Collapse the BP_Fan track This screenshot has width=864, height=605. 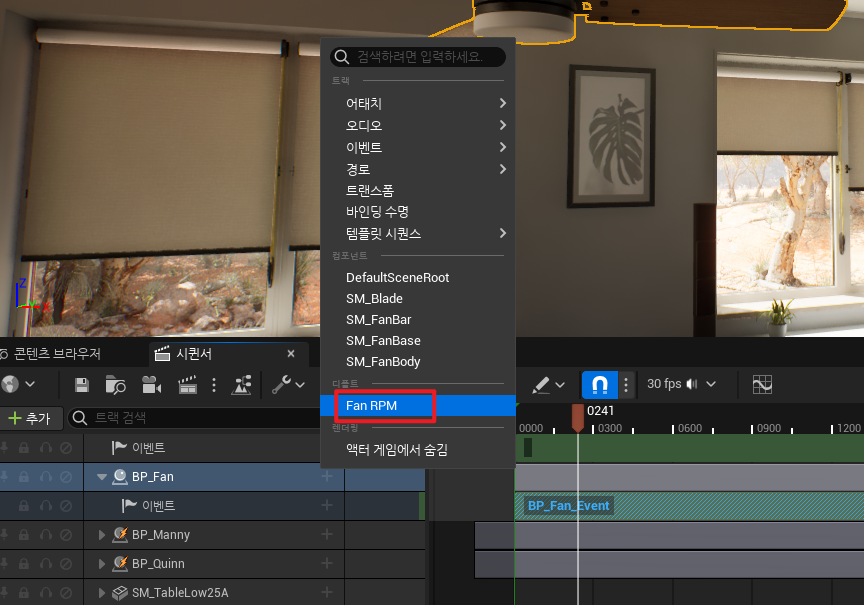102,477
